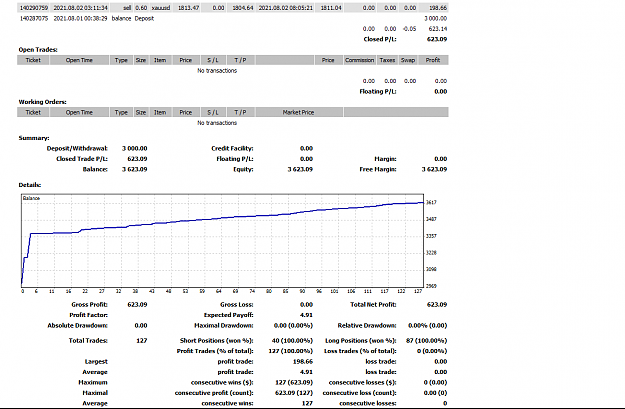Select the Total Net Profit value 623.09
This screenshot has width=625, height=409.
[x=437, y=305]
